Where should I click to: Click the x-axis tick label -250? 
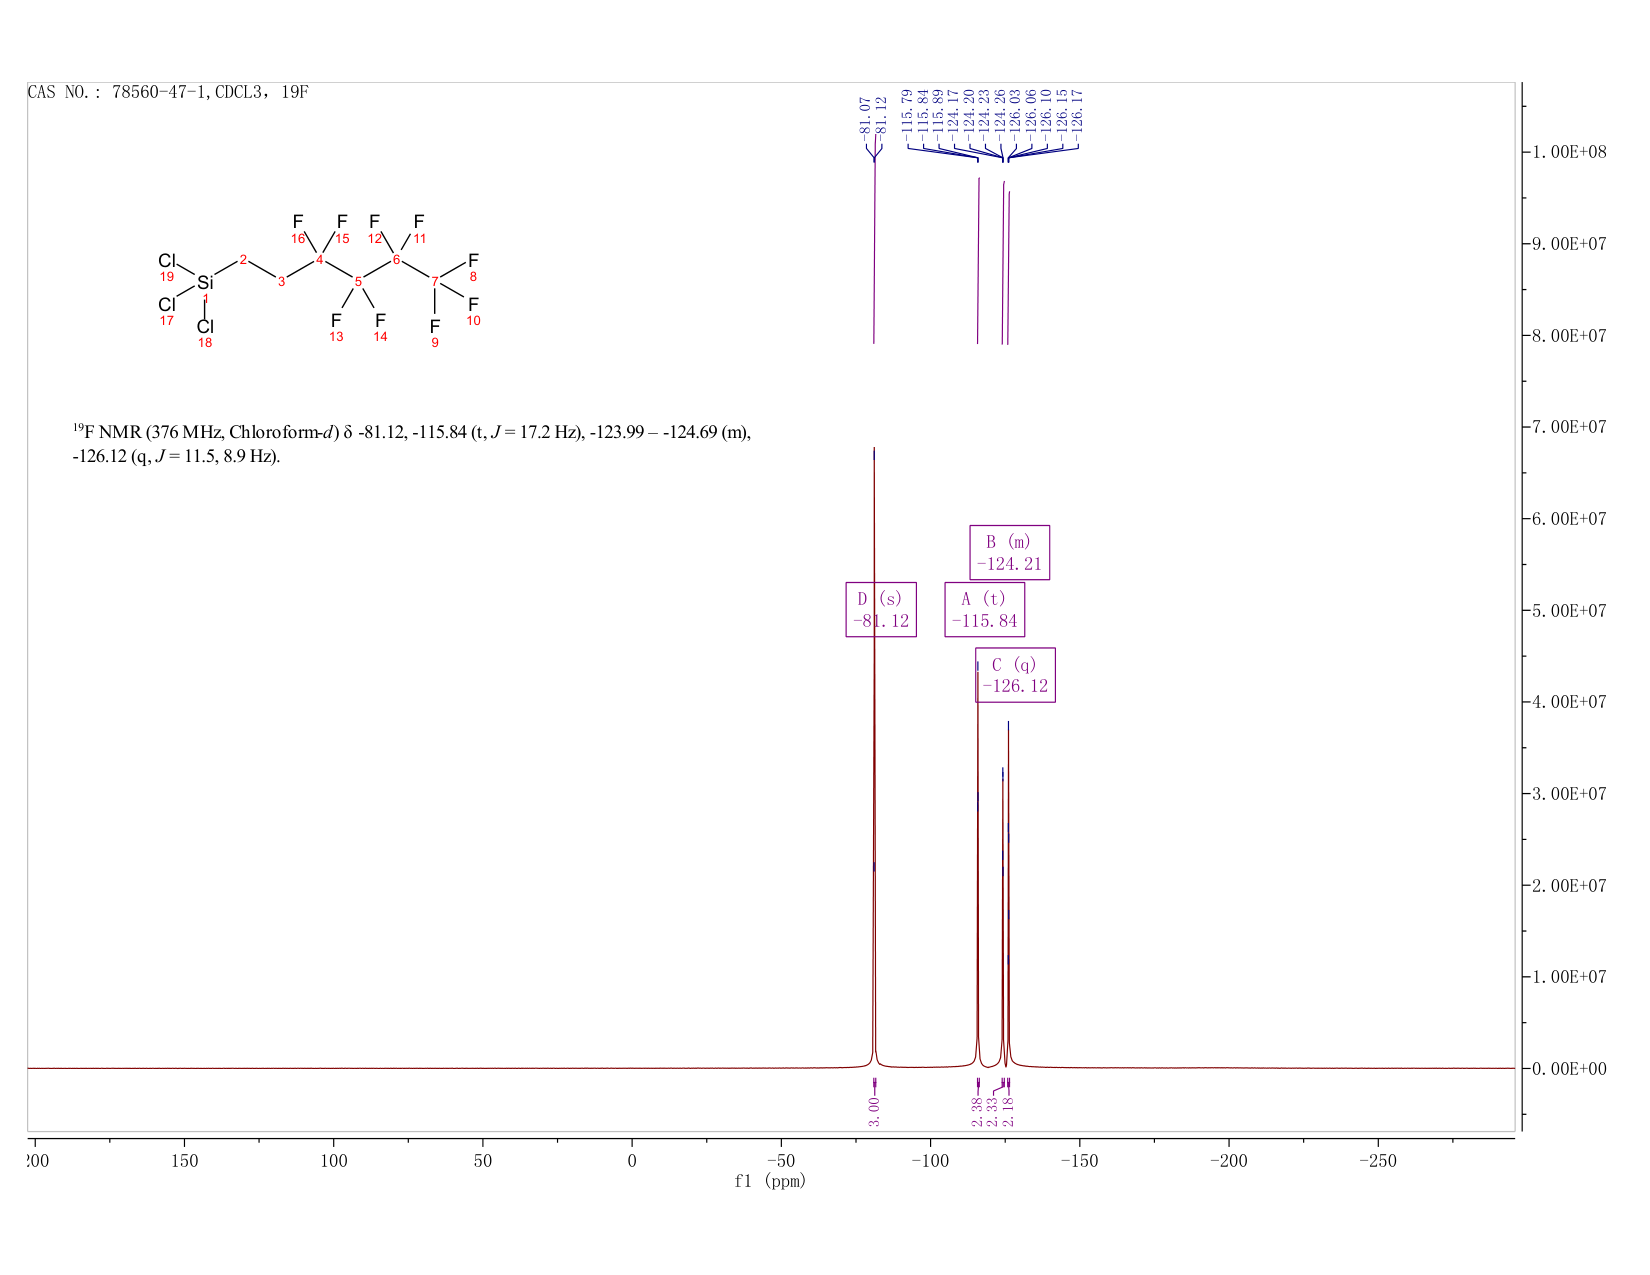click(1378, 1161)
